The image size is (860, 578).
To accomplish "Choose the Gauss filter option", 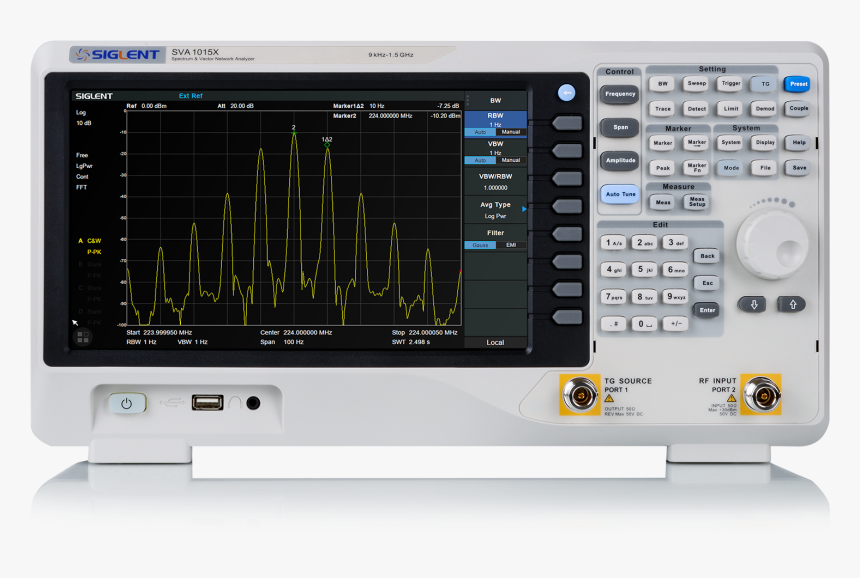I will [480, 245].
